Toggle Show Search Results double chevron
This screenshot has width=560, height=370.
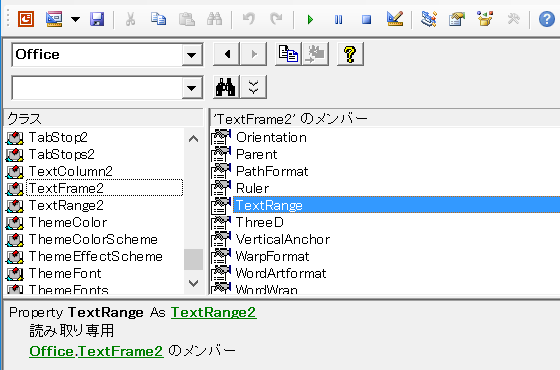pos(254,87)
